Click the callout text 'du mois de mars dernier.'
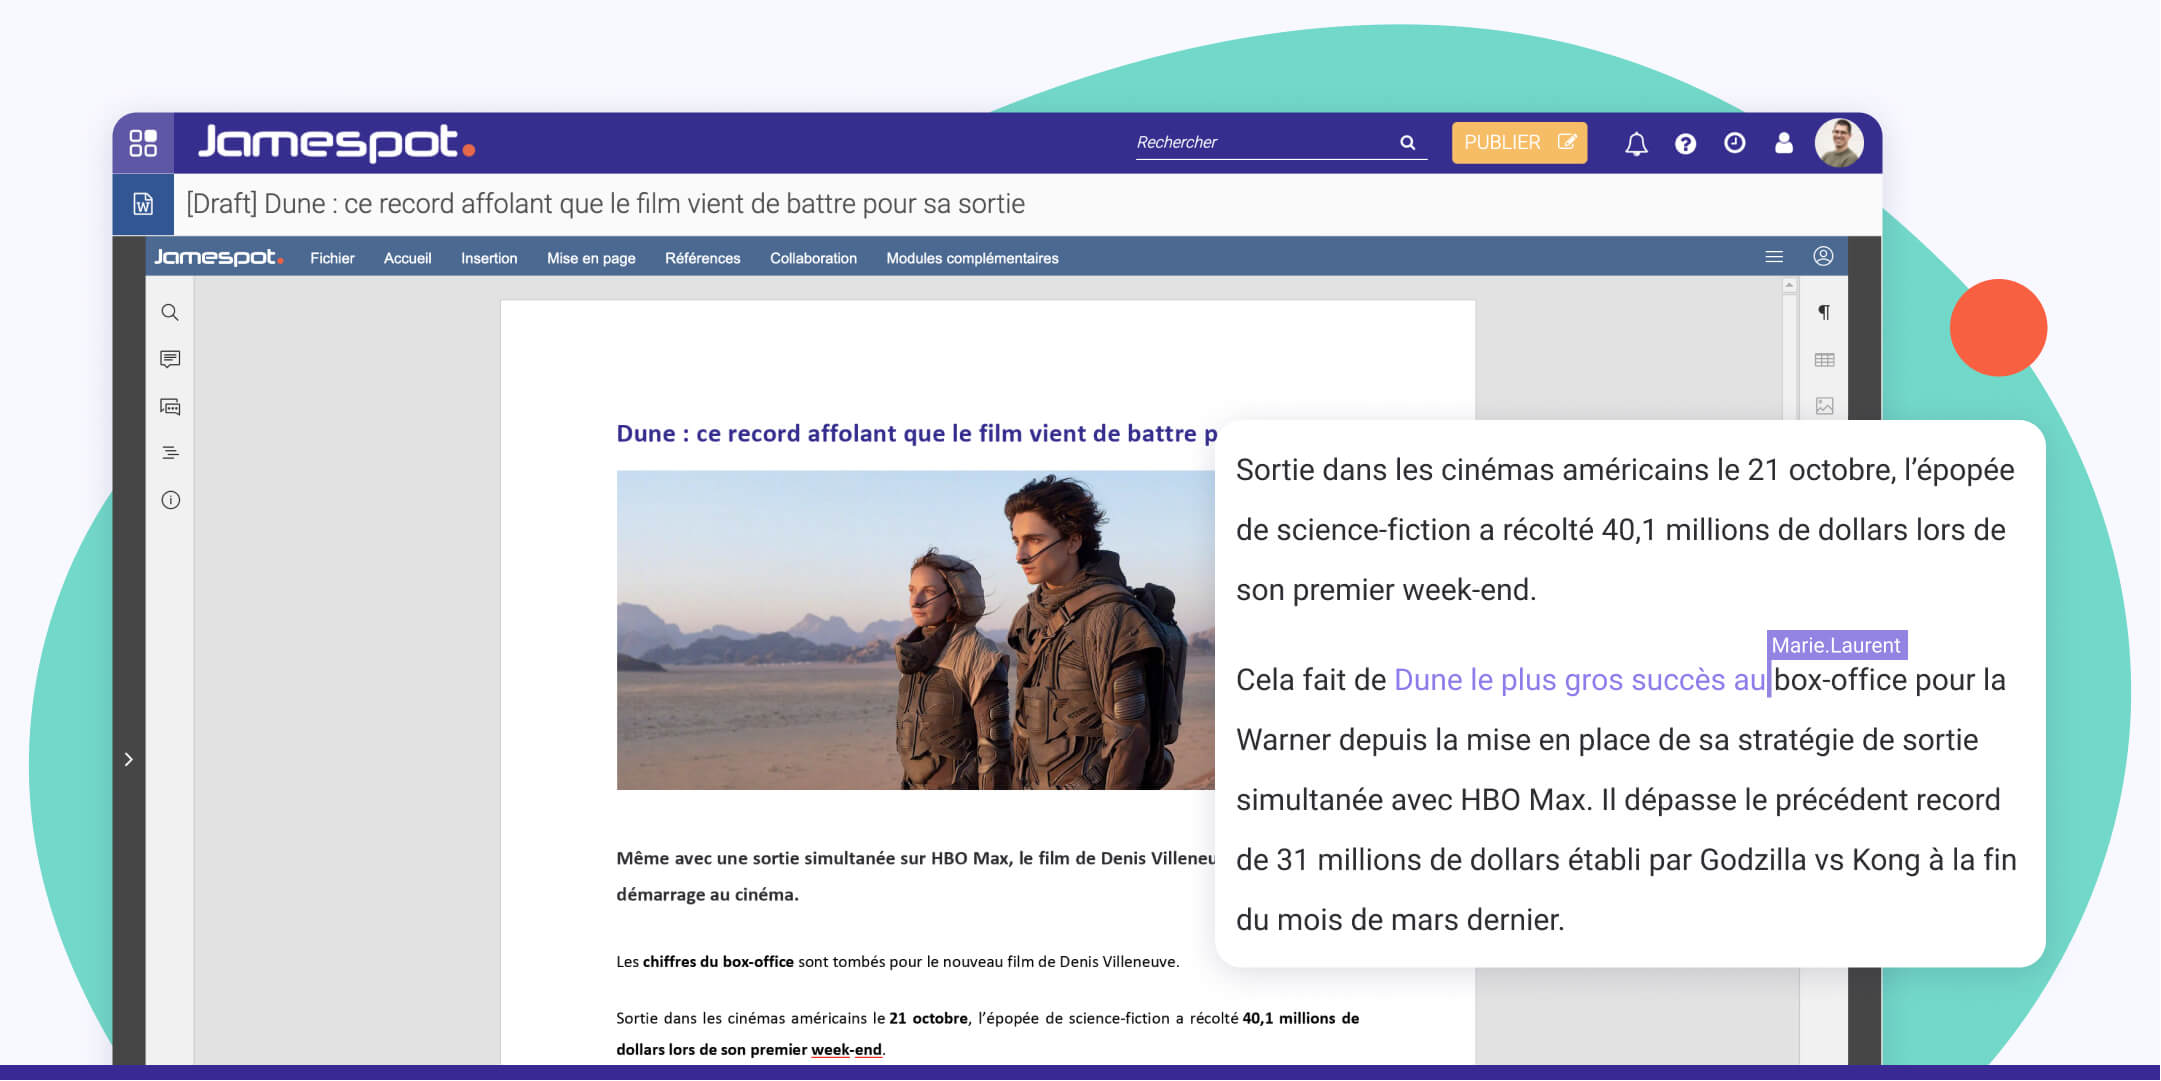Screen dimensions: 2161x1081 [1400, 920]
